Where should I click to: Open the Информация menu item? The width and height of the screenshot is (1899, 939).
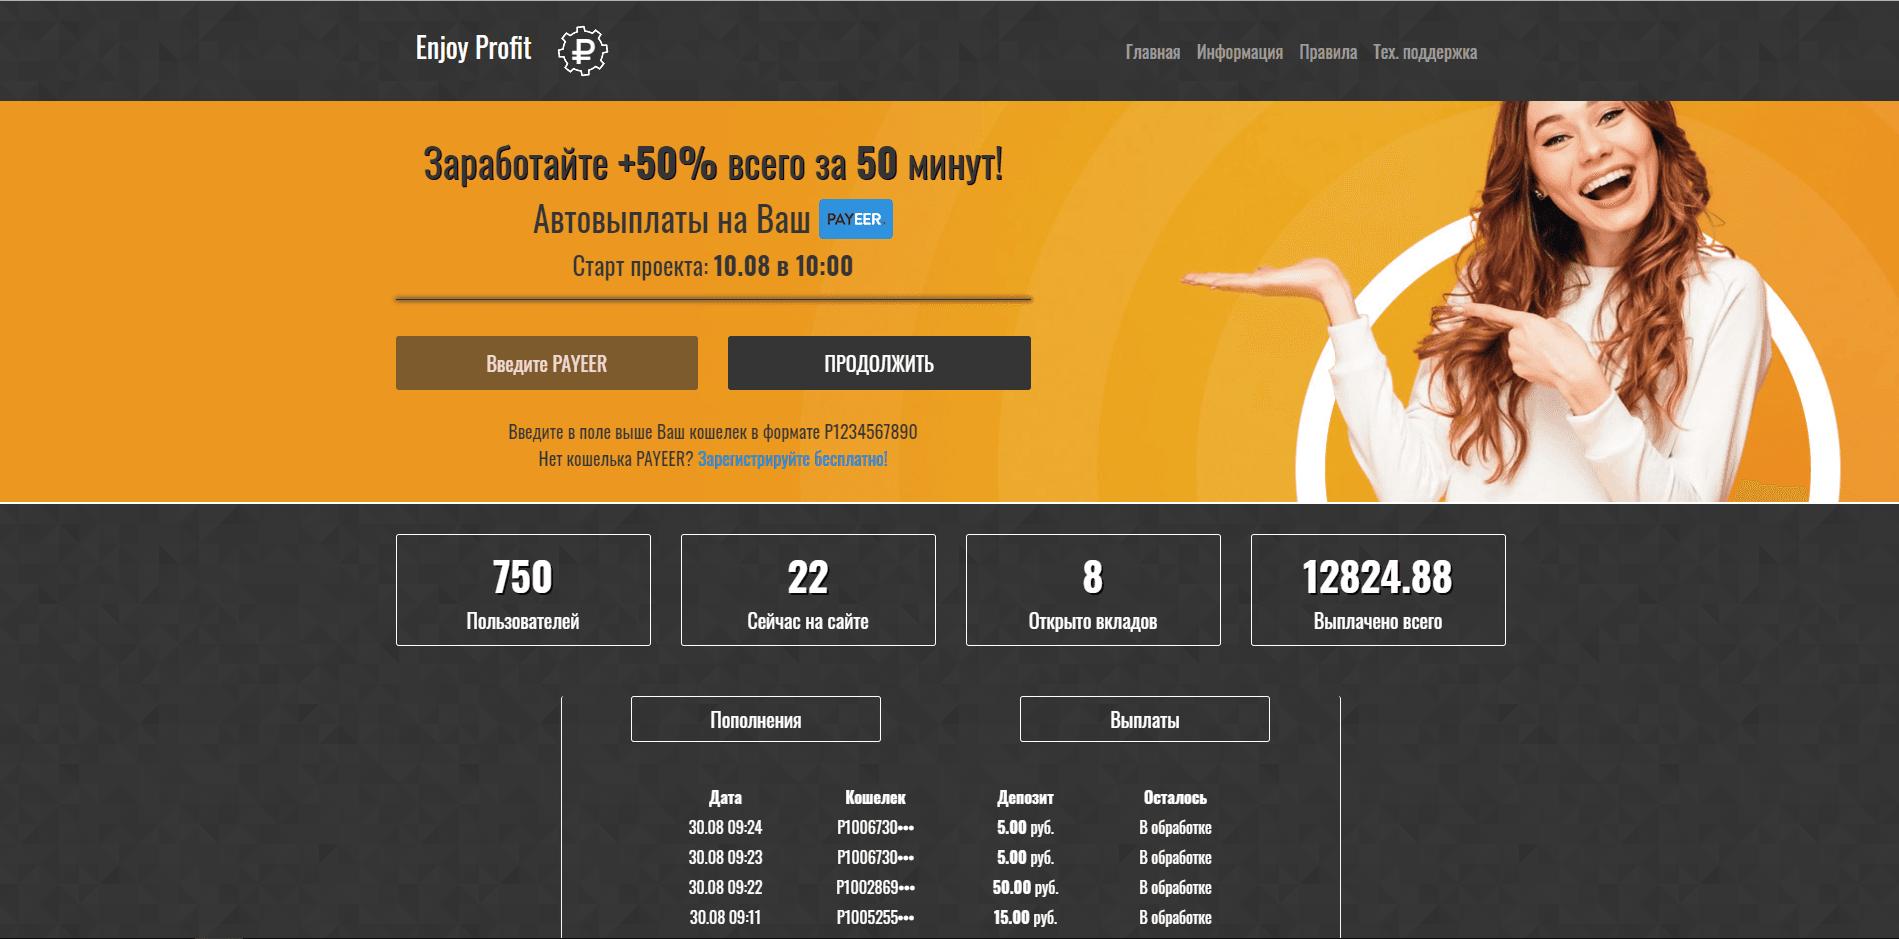[1239, 52]
